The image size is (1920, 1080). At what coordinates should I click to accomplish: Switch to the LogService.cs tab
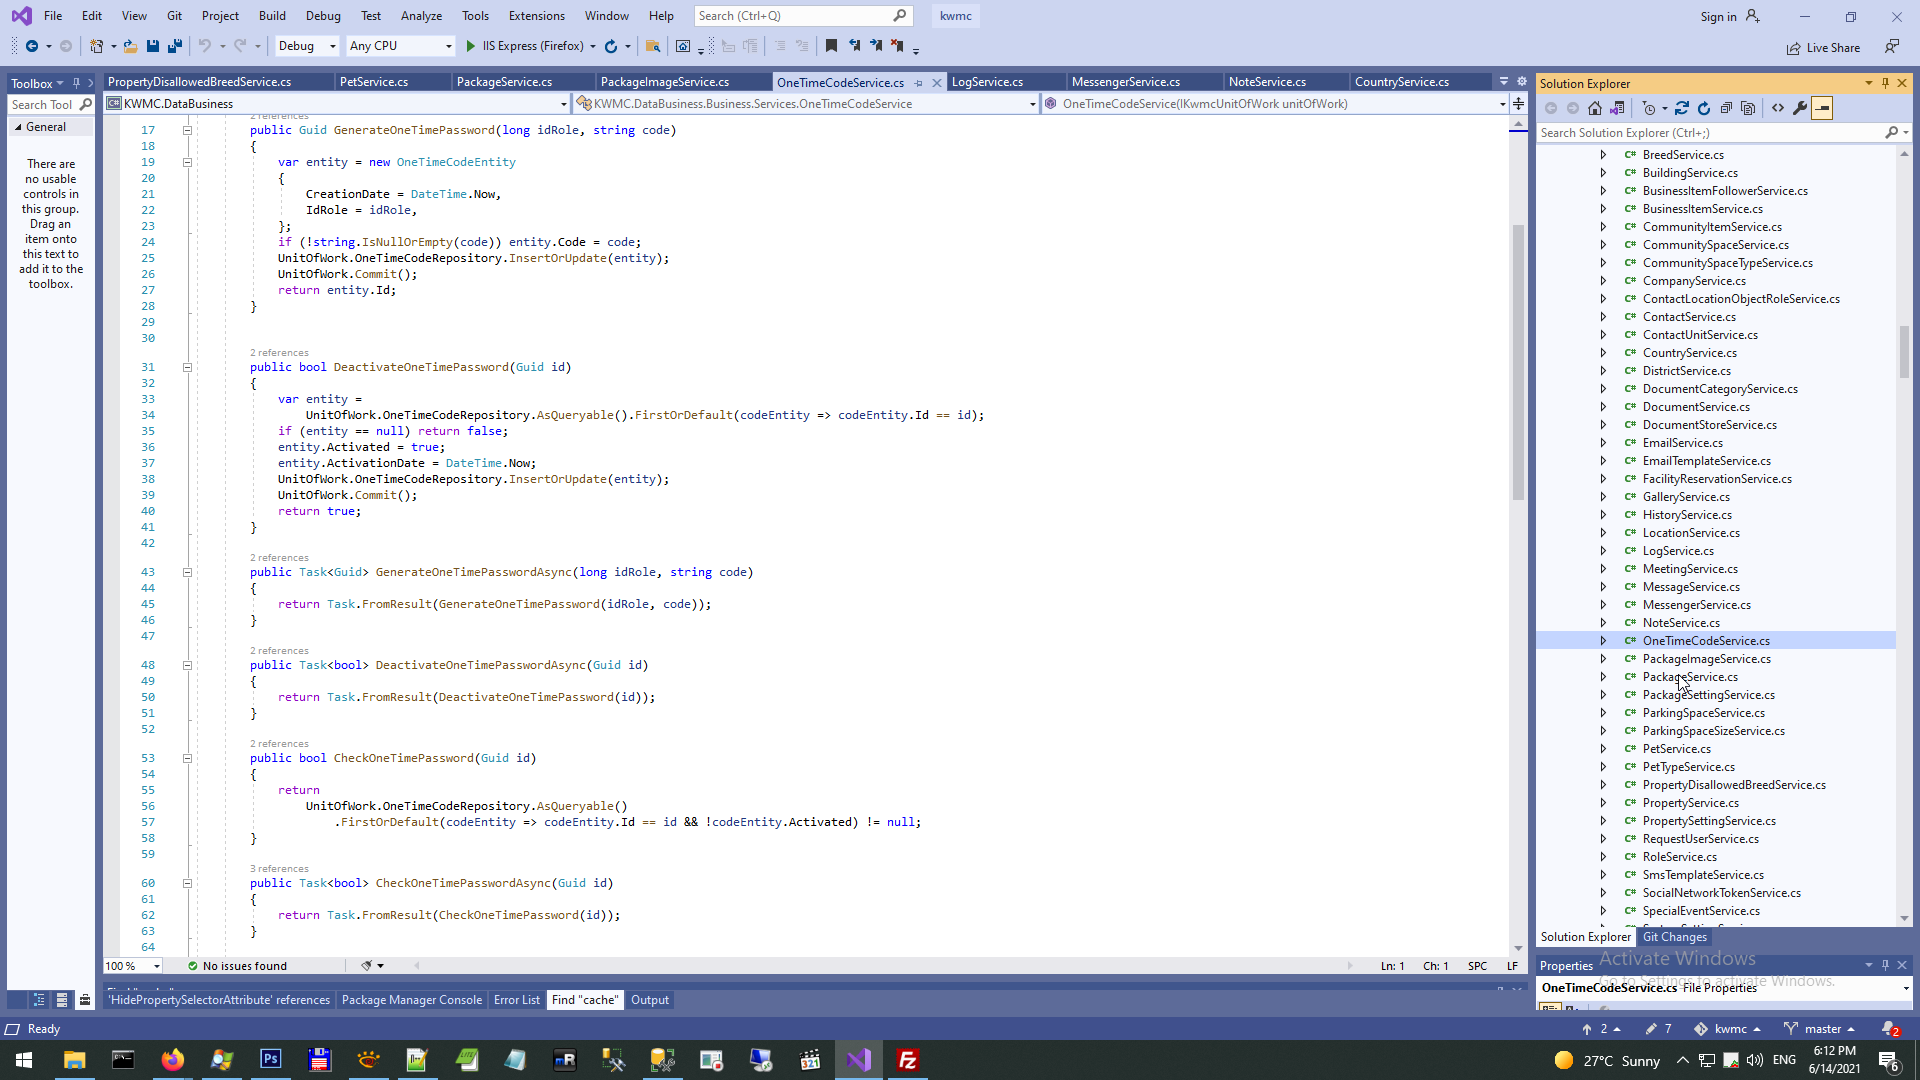click(x=987, y=82)
